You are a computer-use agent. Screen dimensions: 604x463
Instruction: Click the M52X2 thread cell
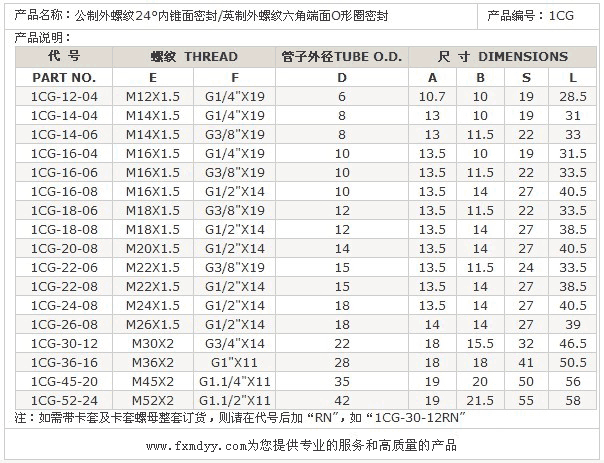click(x=152, y=399)
